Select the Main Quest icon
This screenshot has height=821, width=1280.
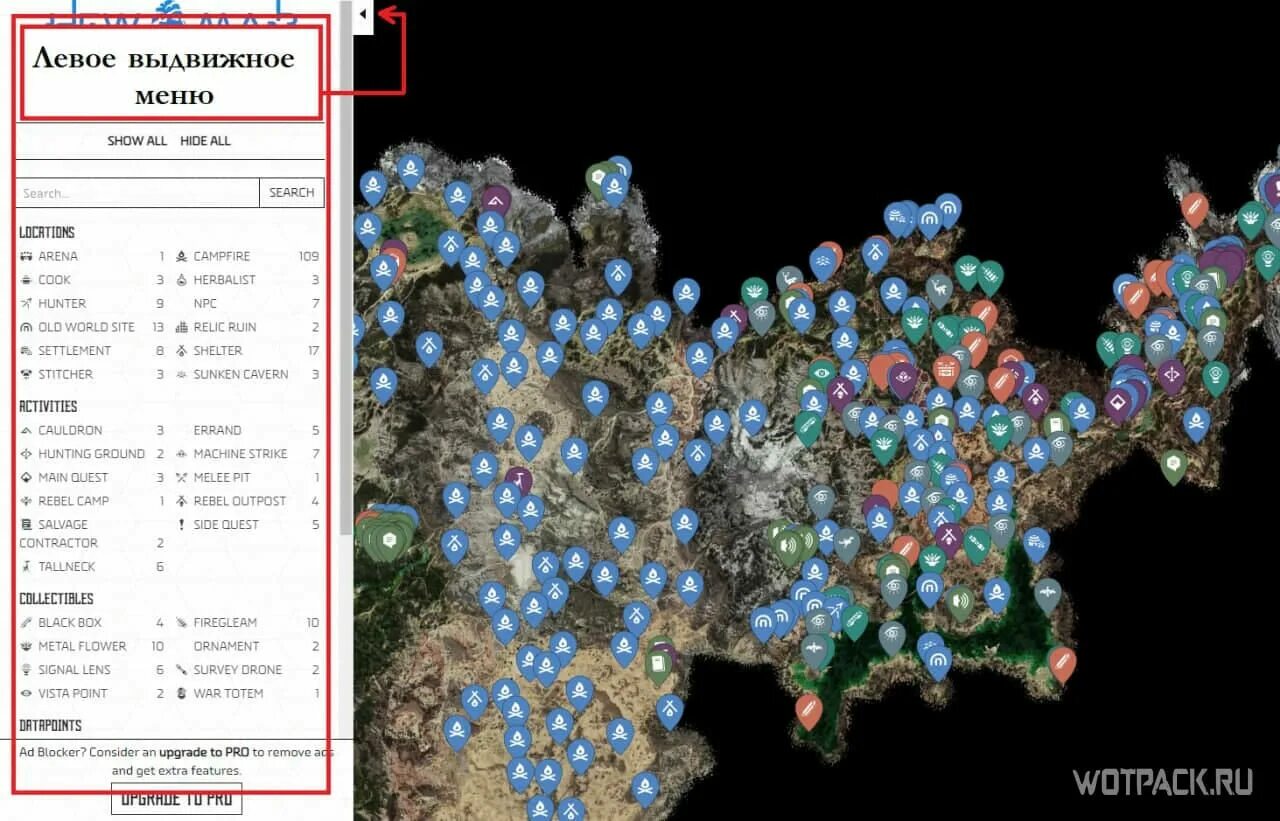[26, 477]
